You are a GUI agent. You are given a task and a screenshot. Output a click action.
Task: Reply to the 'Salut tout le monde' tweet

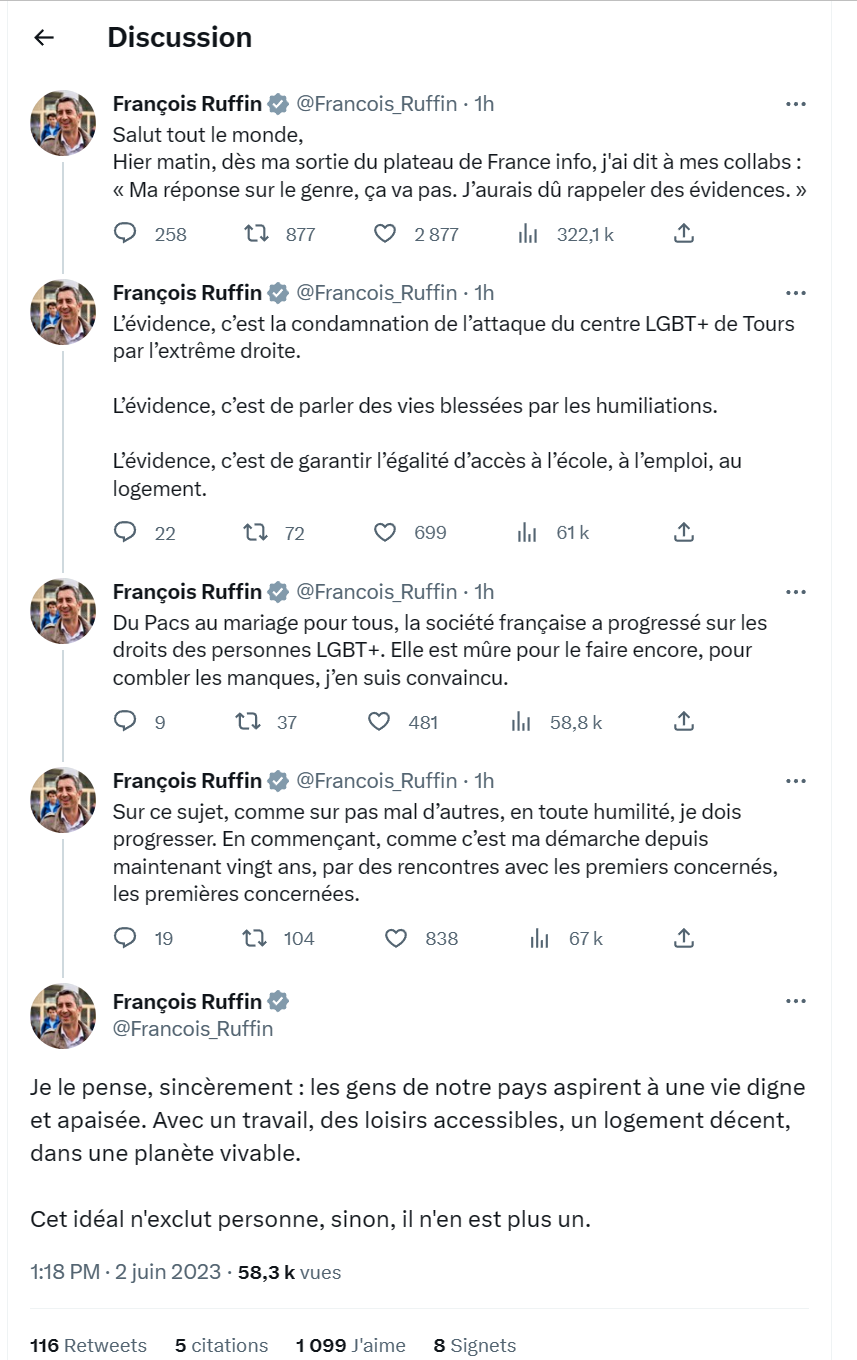(125, 234)
